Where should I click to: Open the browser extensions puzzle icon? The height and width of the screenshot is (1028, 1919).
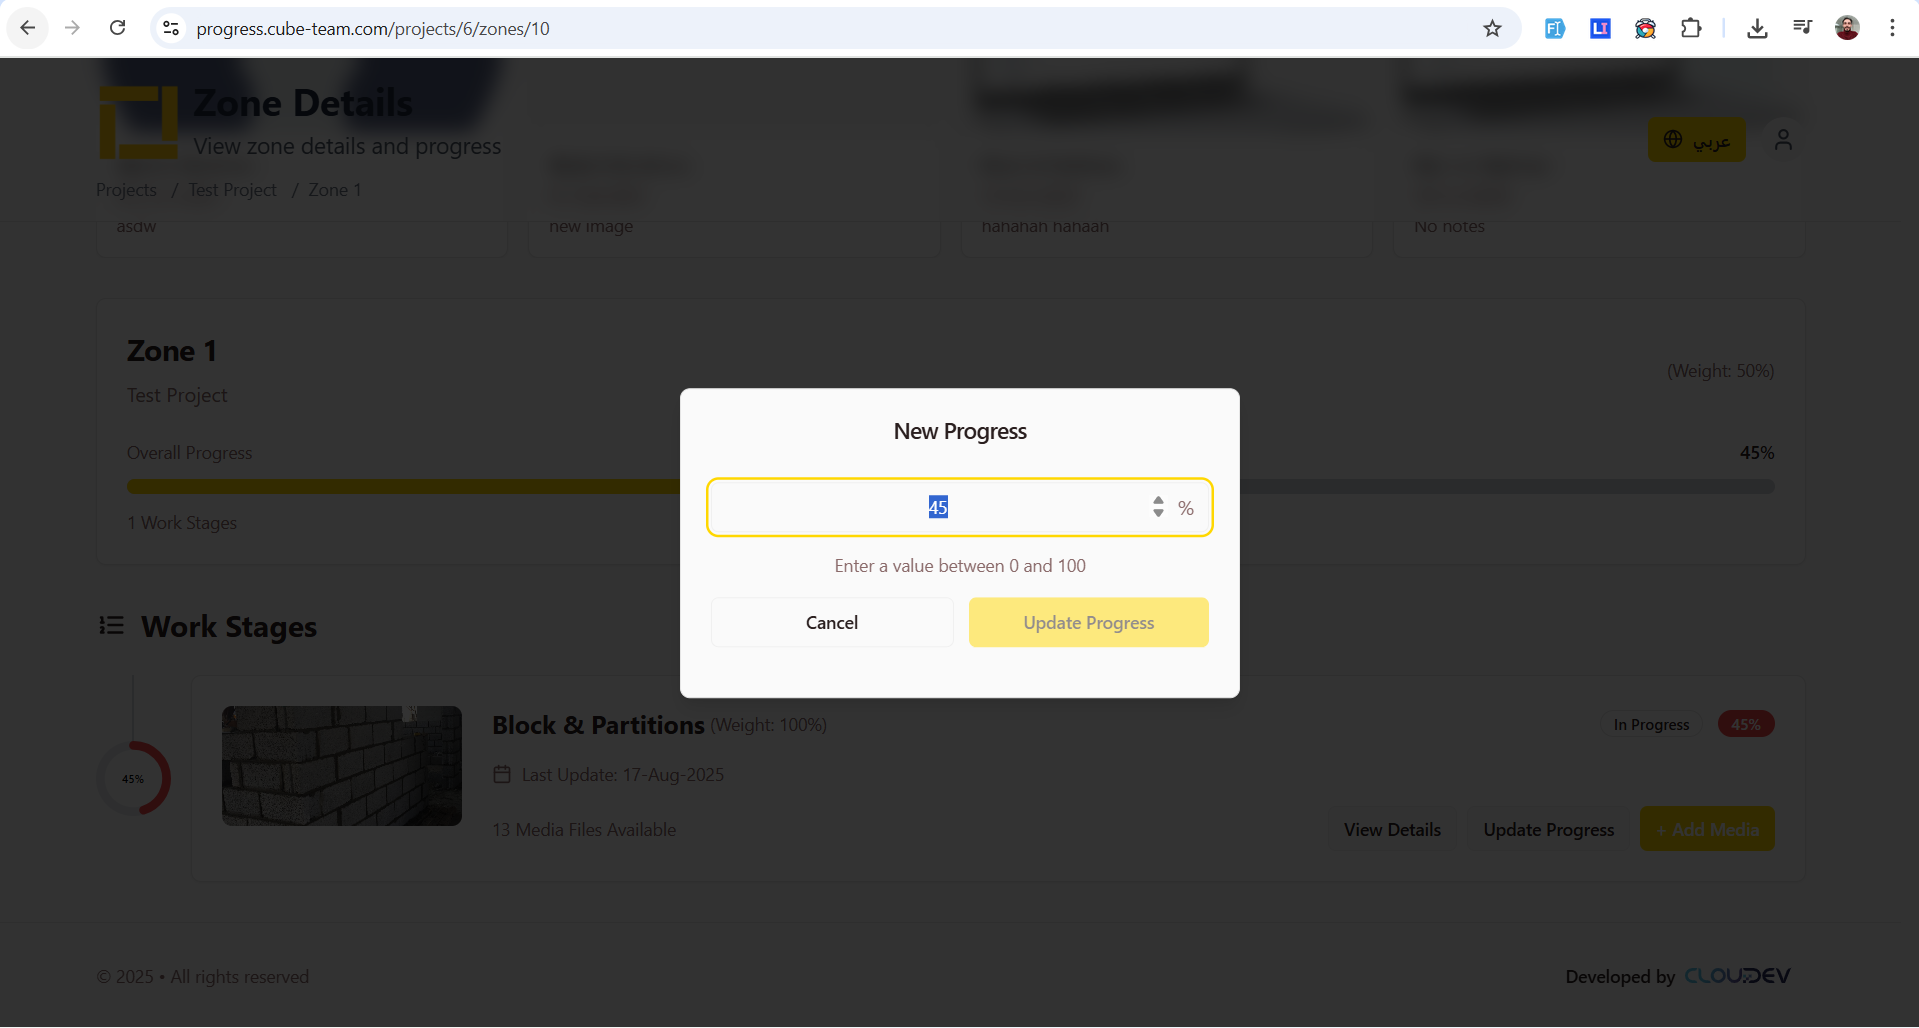click(1691, 28)
